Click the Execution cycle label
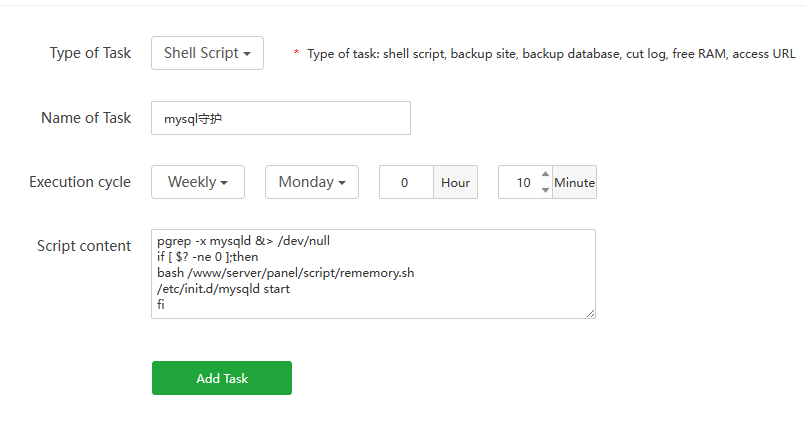 click(x=80, y=182)
